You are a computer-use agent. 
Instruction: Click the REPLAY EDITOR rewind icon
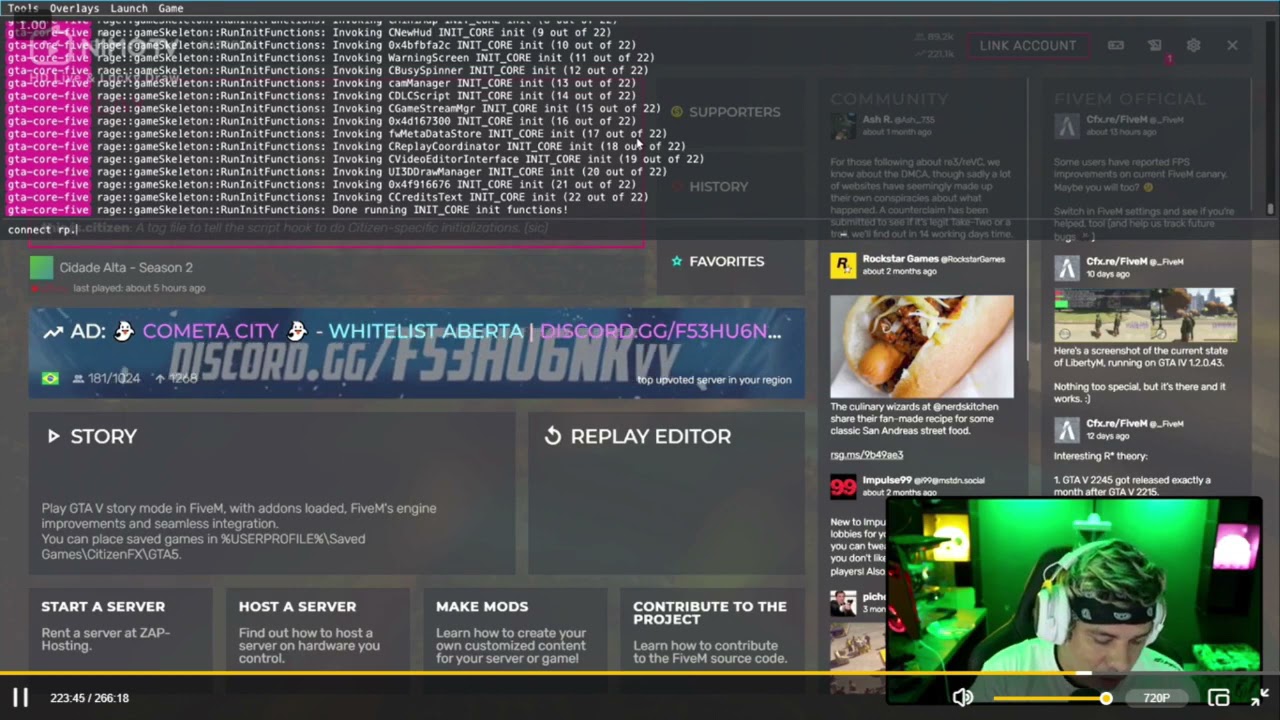[553, 436]
